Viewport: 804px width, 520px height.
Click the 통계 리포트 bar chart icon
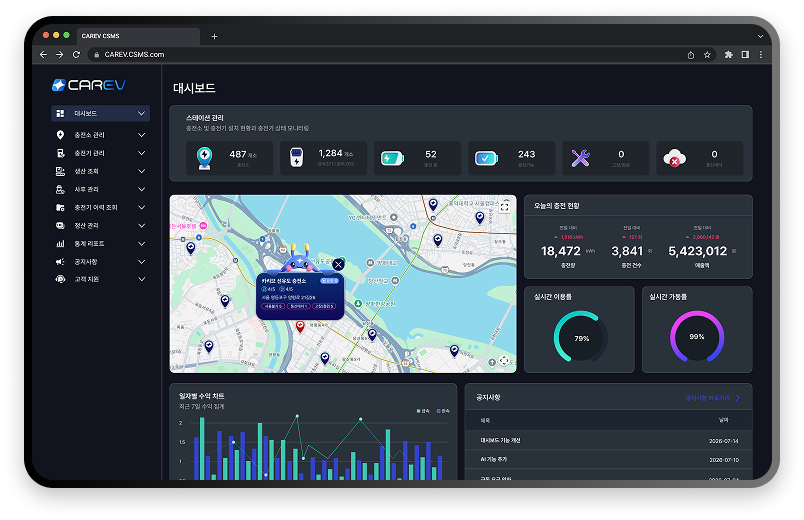[x=60, y=244]
